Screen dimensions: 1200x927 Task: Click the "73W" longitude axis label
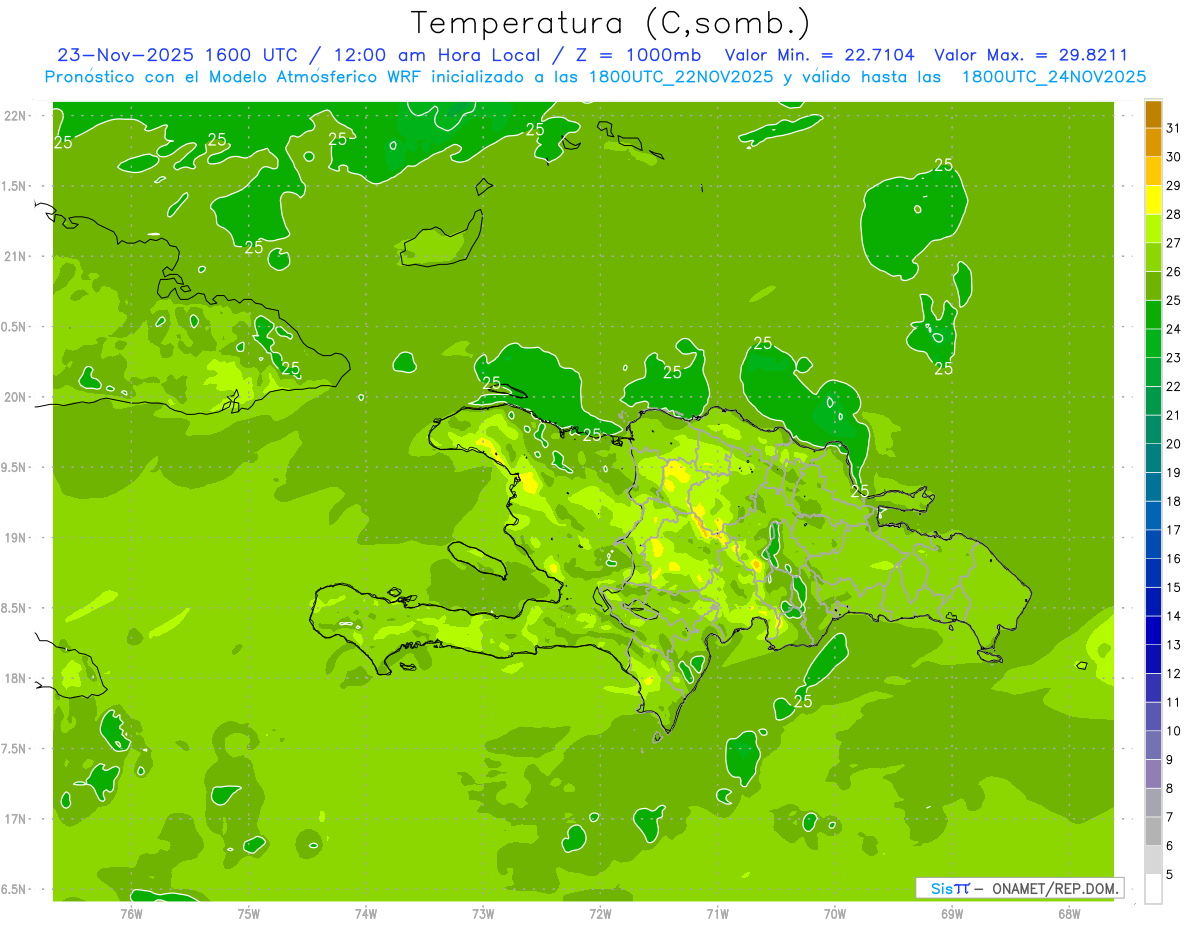tap(483, 913)
